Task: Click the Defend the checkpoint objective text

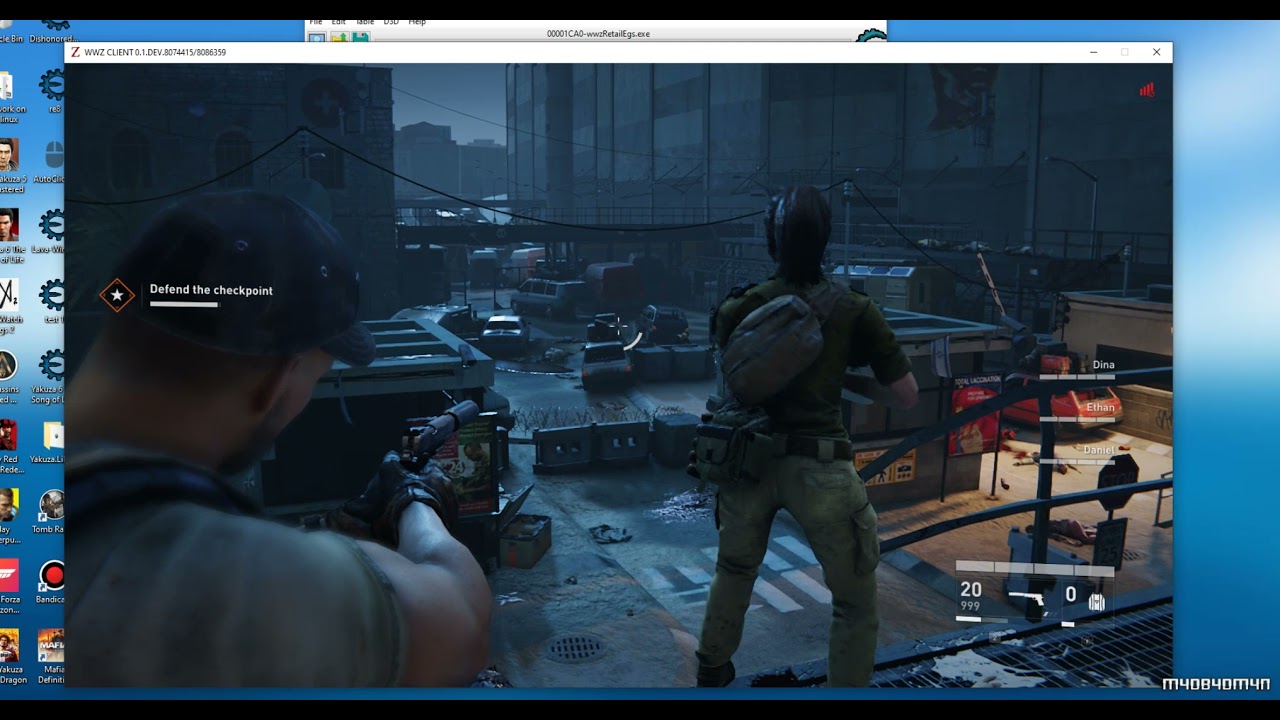Action: 211,290
